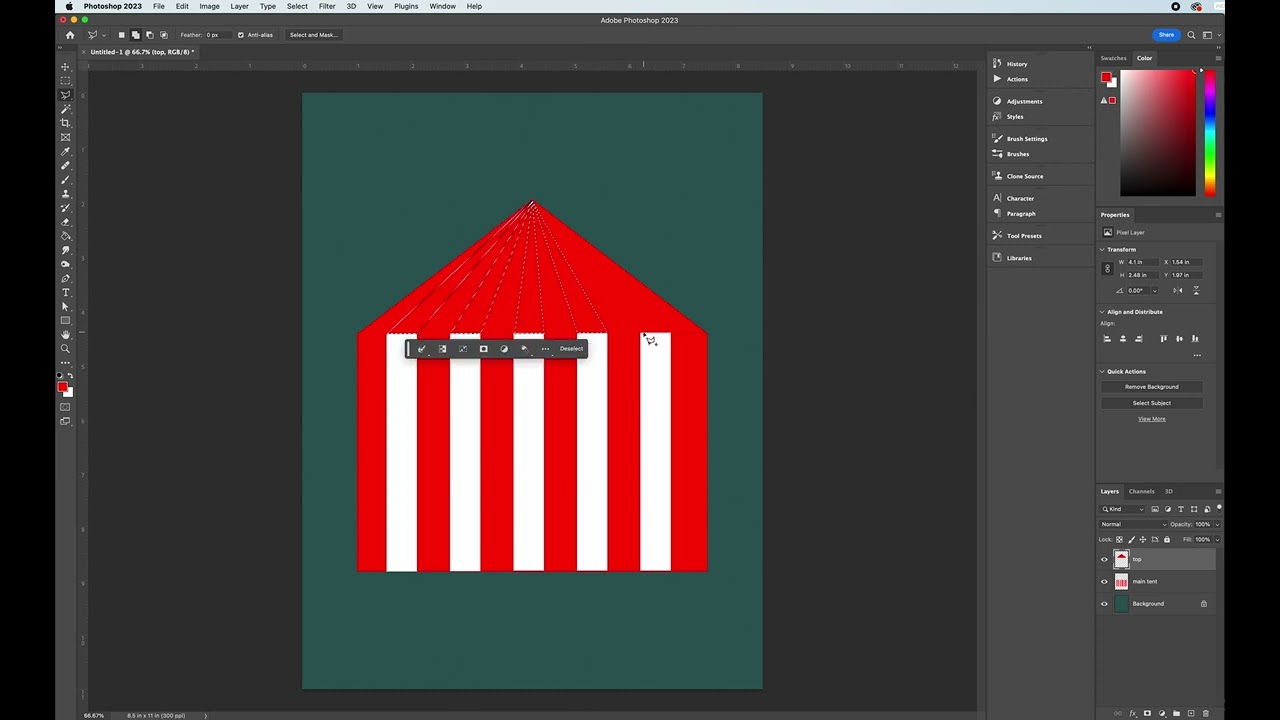Toggle lock all for layer
The height and width of the screenshot is (720, 1280).
point(1167,539)
